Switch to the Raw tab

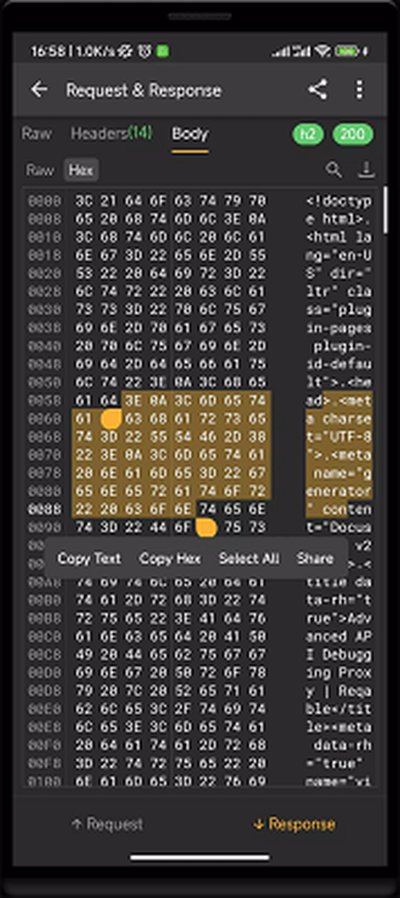[x=35, y=134]
